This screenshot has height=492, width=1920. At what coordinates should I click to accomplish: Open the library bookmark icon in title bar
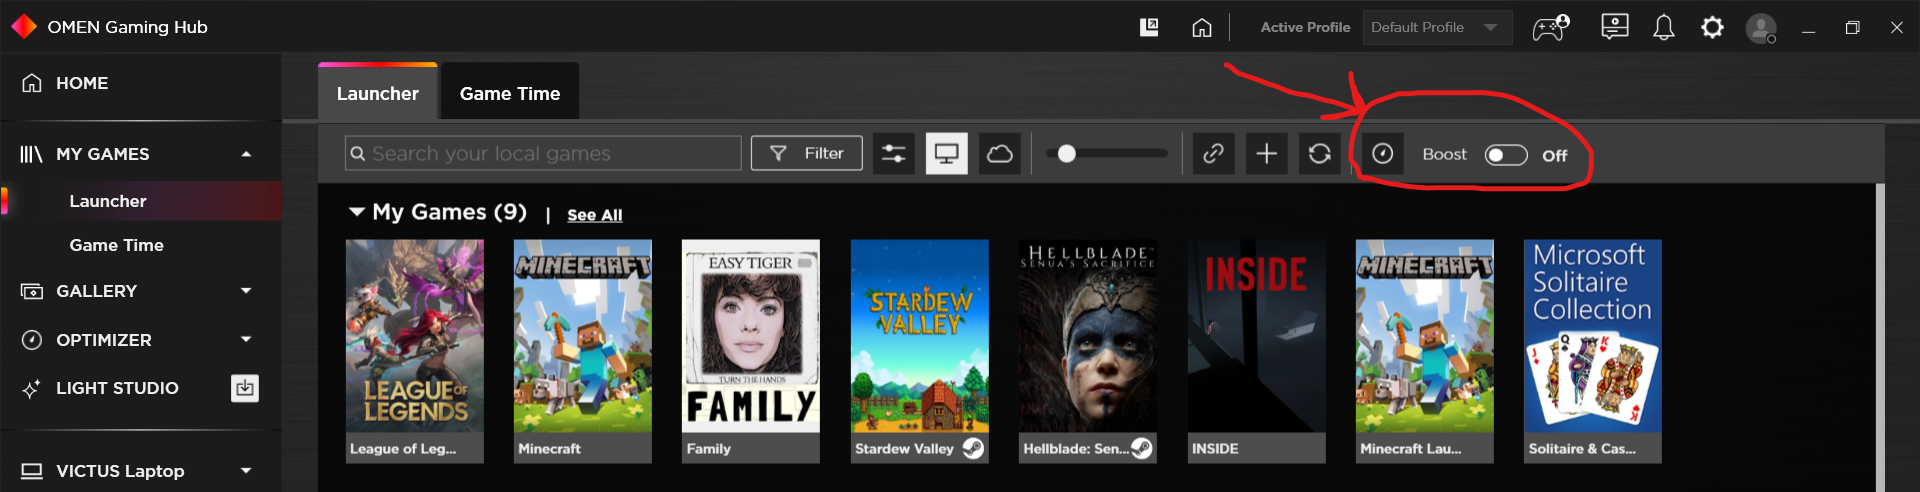click(1149, 27)
